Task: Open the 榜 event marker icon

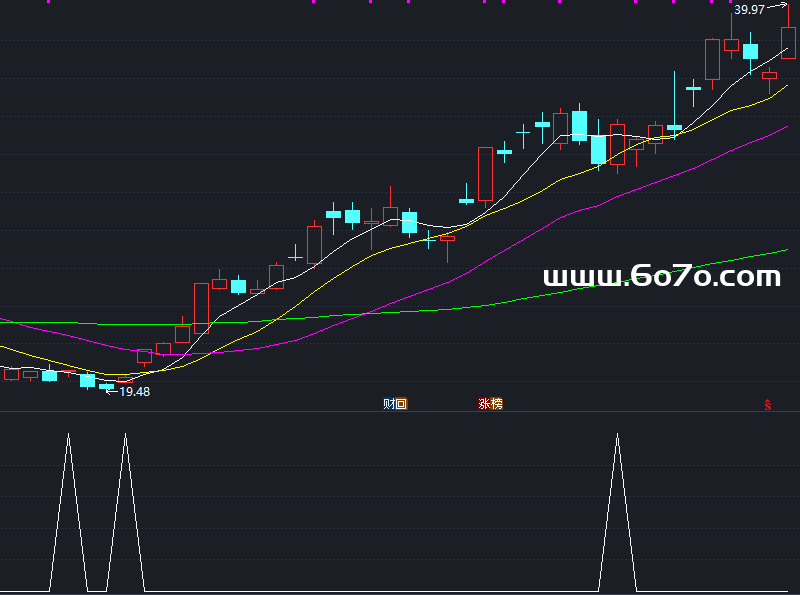Action: coord(496,404)
